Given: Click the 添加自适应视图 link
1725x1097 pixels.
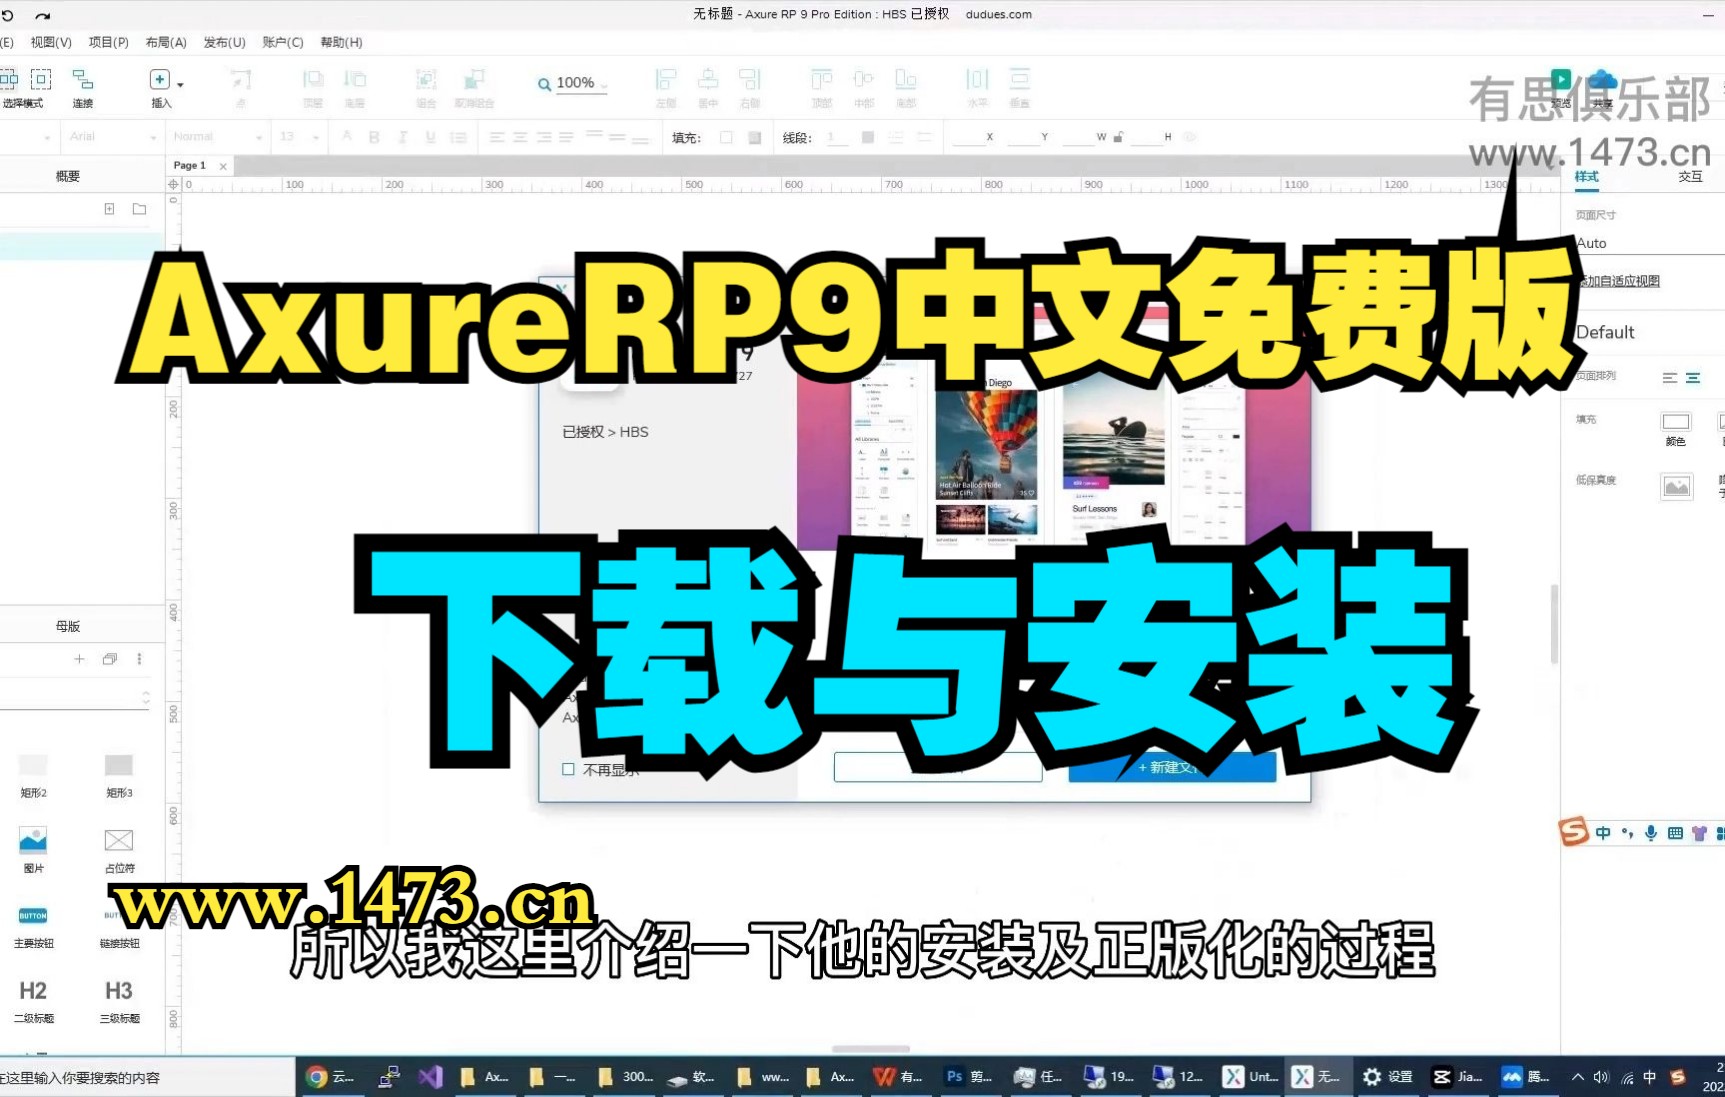Looking at the screenshot, I should coord(1619,281).
